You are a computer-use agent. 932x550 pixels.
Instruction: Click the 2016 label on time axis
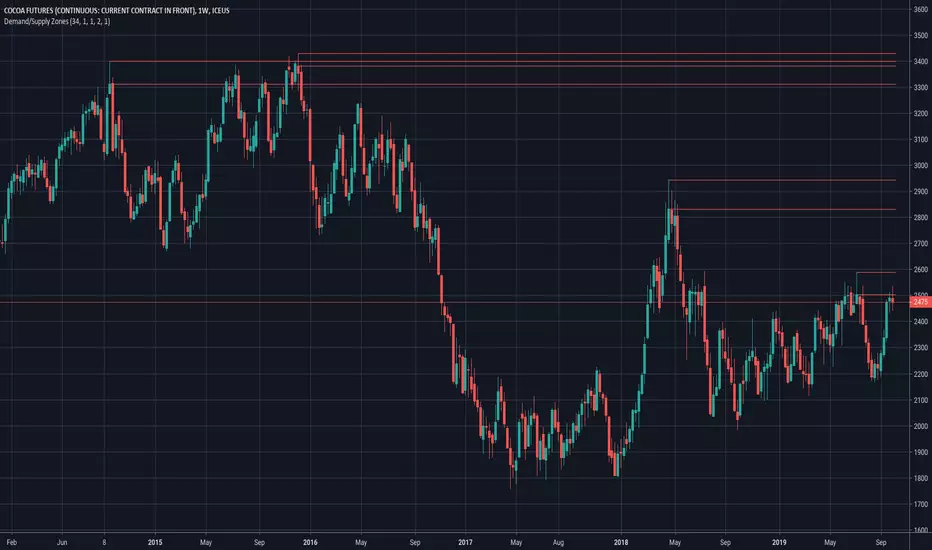[x=310, y=542]
